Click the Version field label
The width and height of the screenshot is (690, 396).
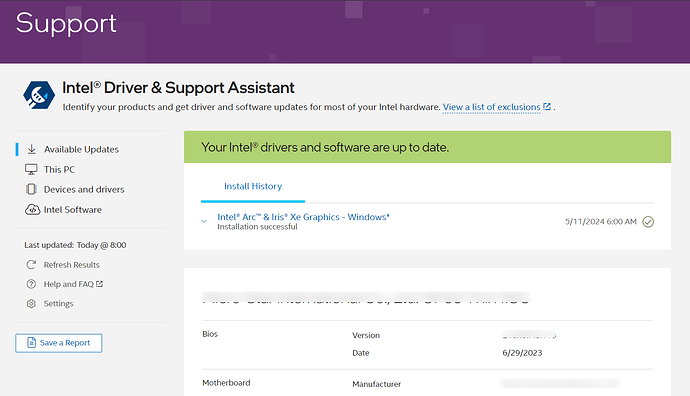pyautogui.click(x=366, y=335)
